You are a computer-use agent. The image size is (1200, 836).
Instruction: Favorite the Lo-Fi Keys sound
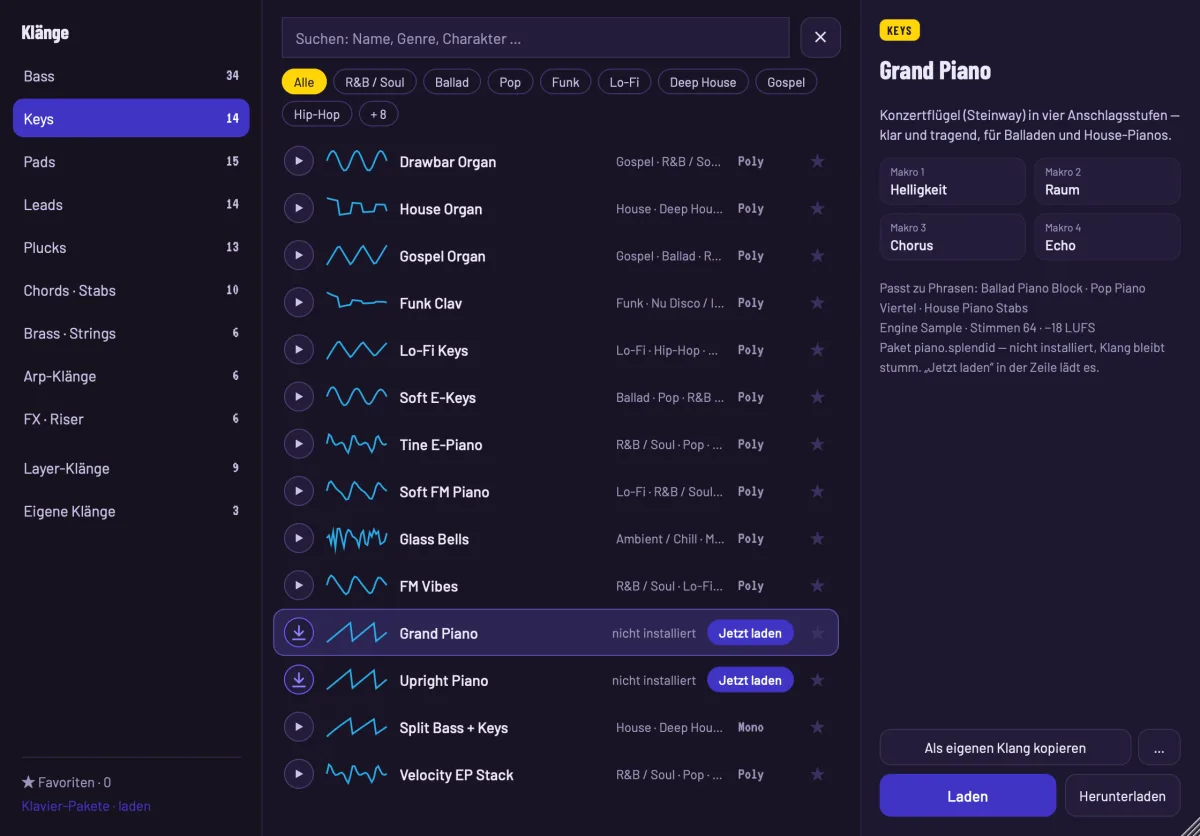(x=817, y=350)
